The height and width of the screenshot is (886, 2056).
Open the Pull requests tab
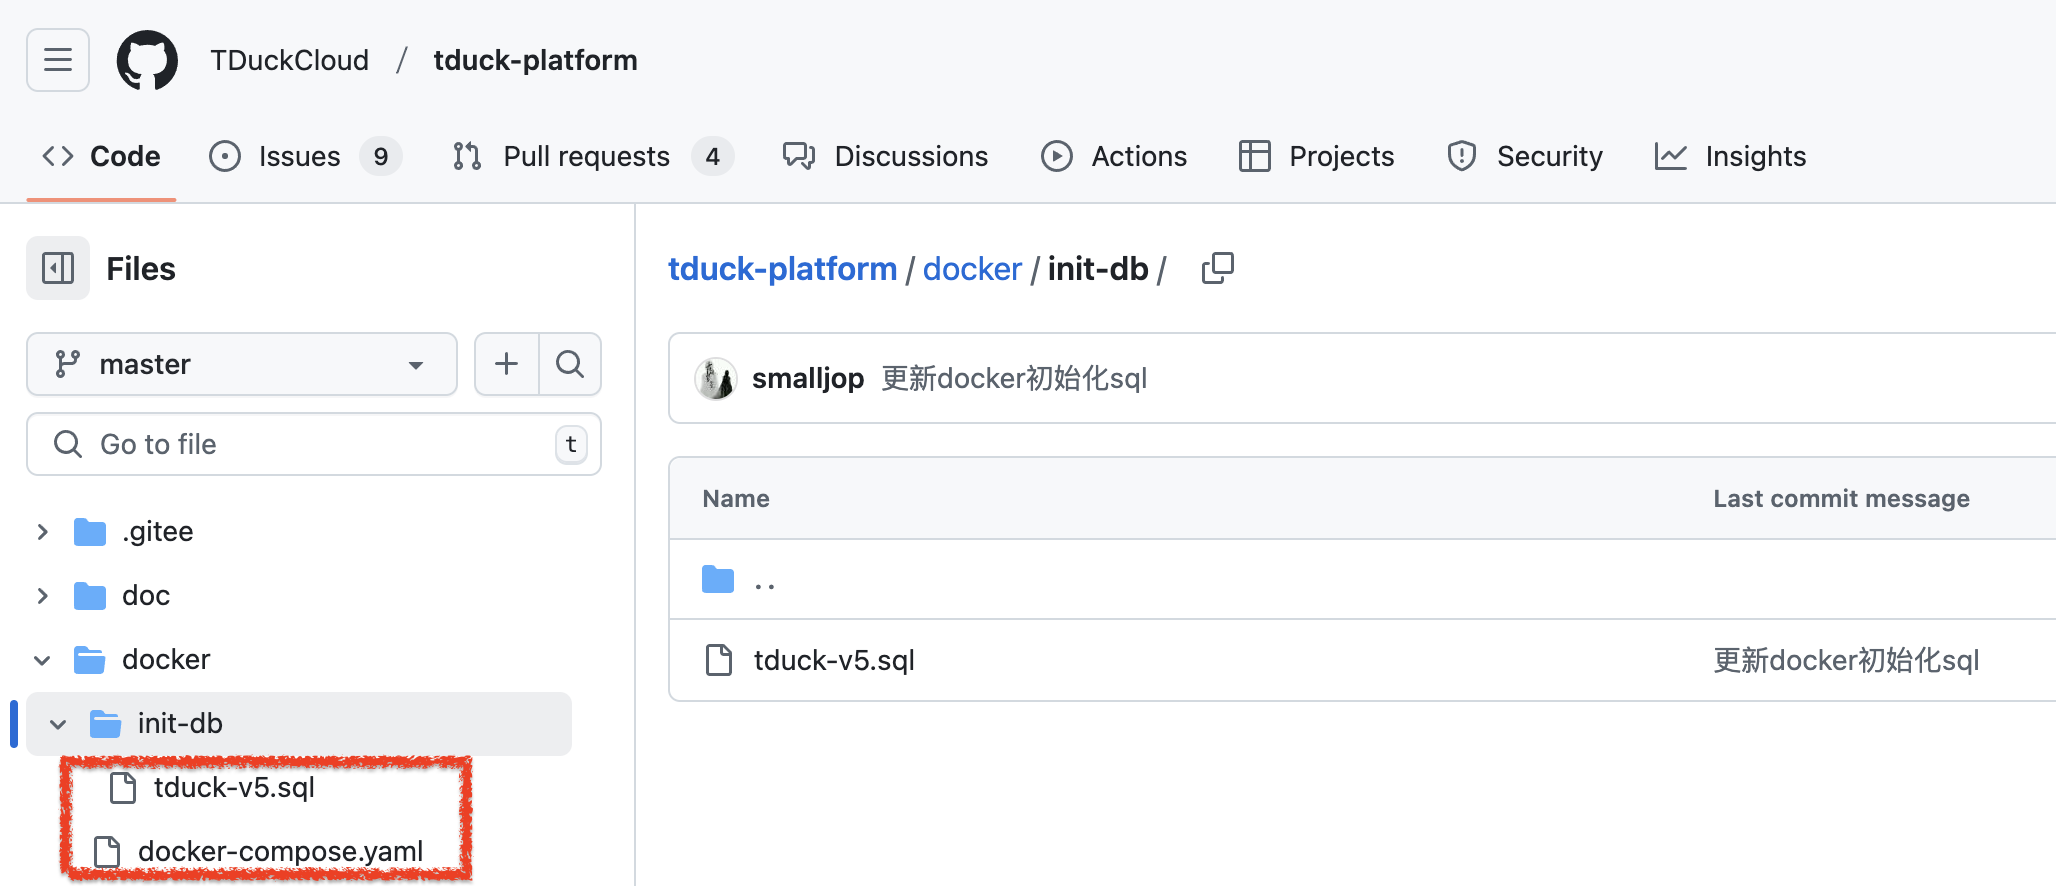[x=592, y=156]
